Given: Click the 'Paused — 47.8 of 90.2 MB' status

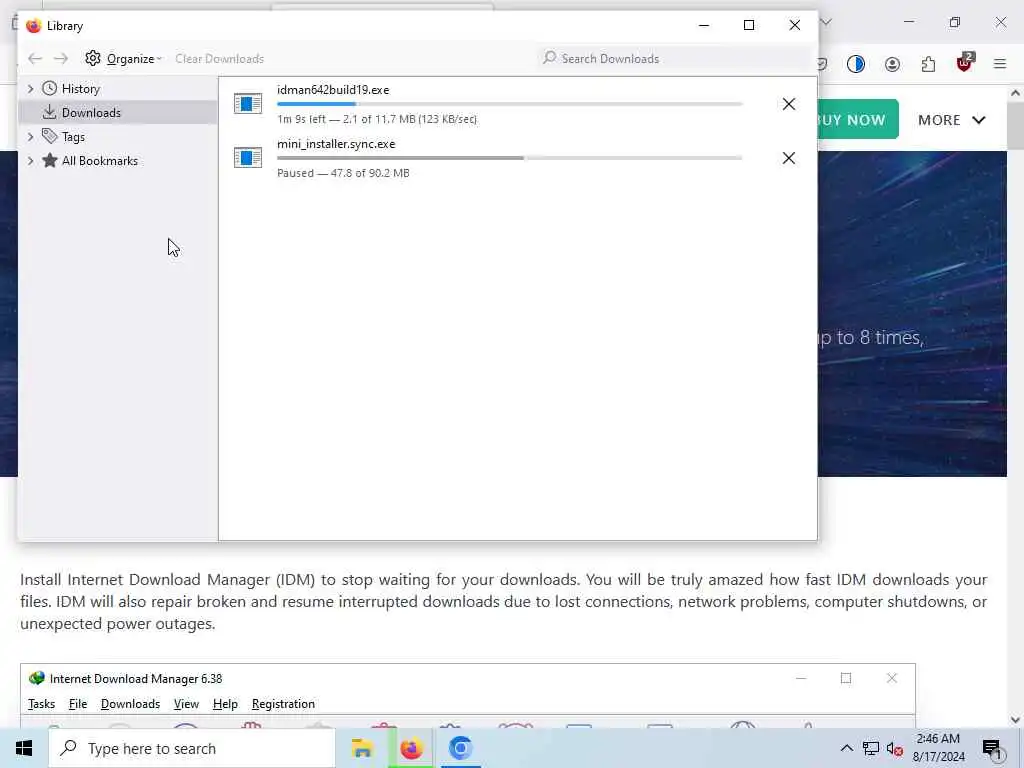Looking at the screenshot, I should tap(343, 173).
